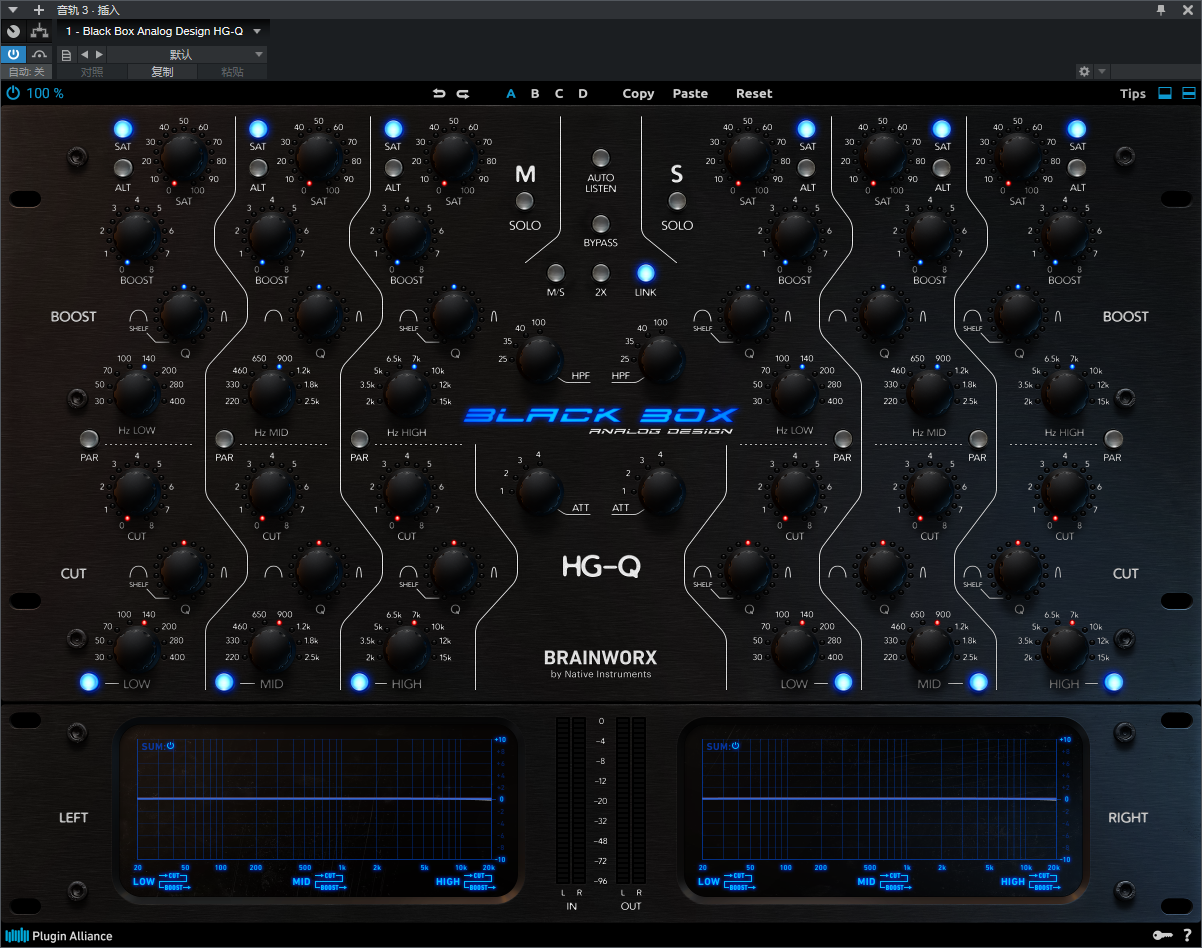1202x948 pixels.
Task: Click the OUT level meter
Action: pos(631,799)
